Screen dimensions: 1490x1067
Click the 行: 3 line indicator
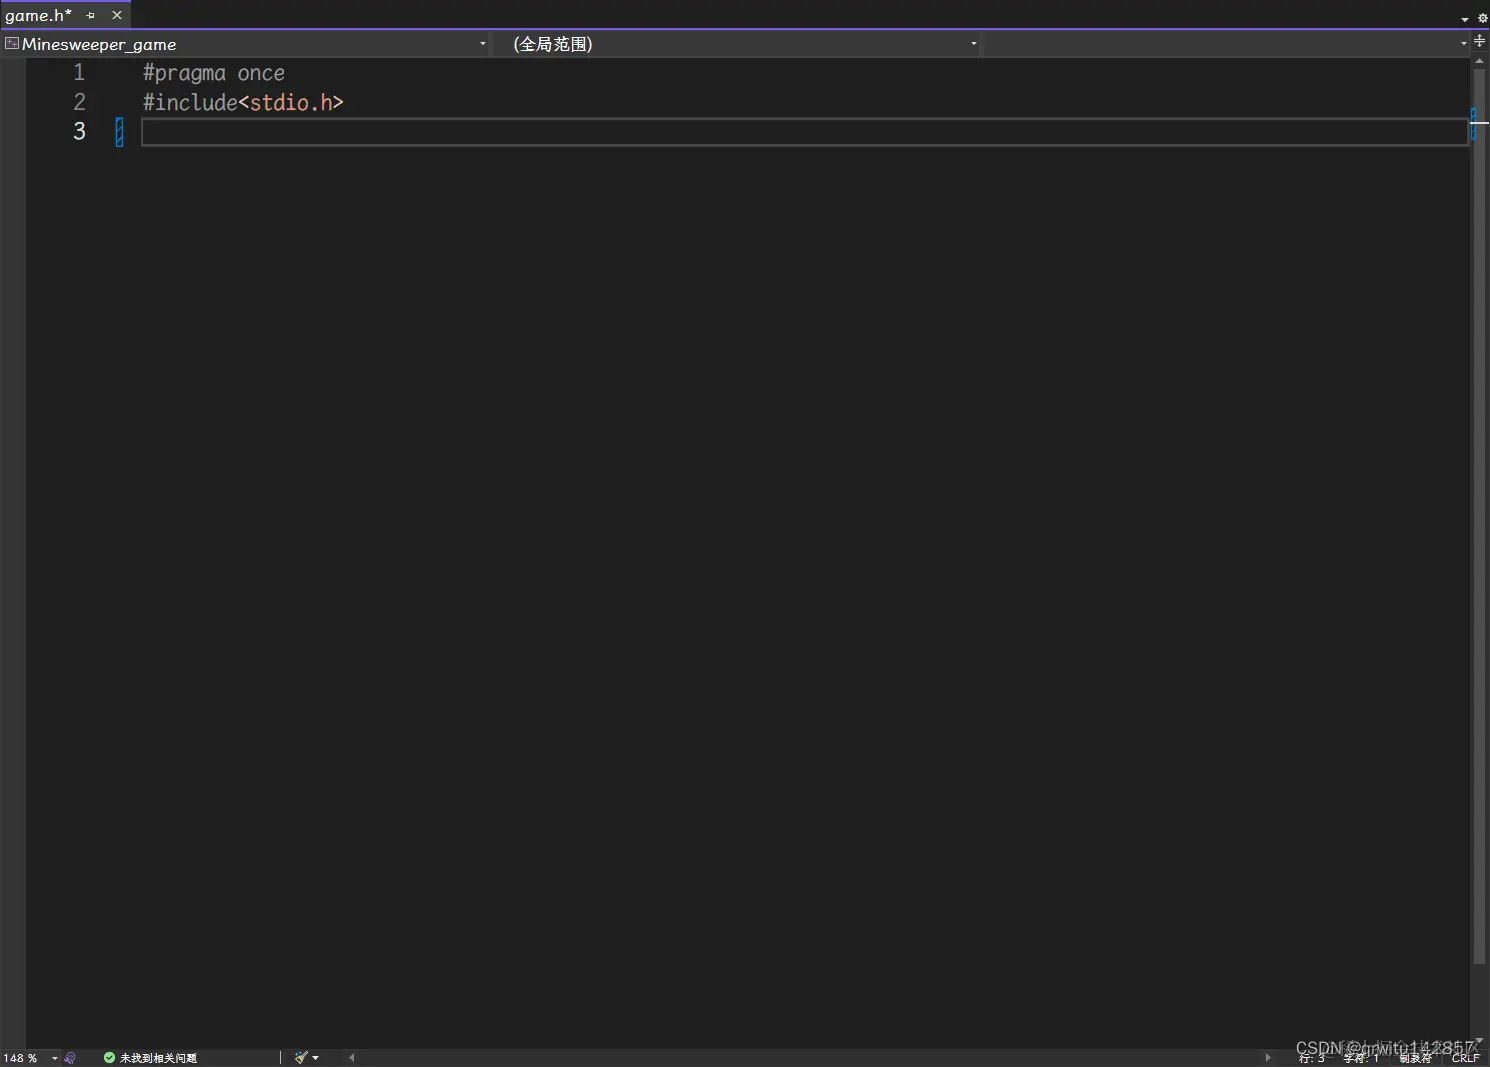click(x=1312, y=1058)
